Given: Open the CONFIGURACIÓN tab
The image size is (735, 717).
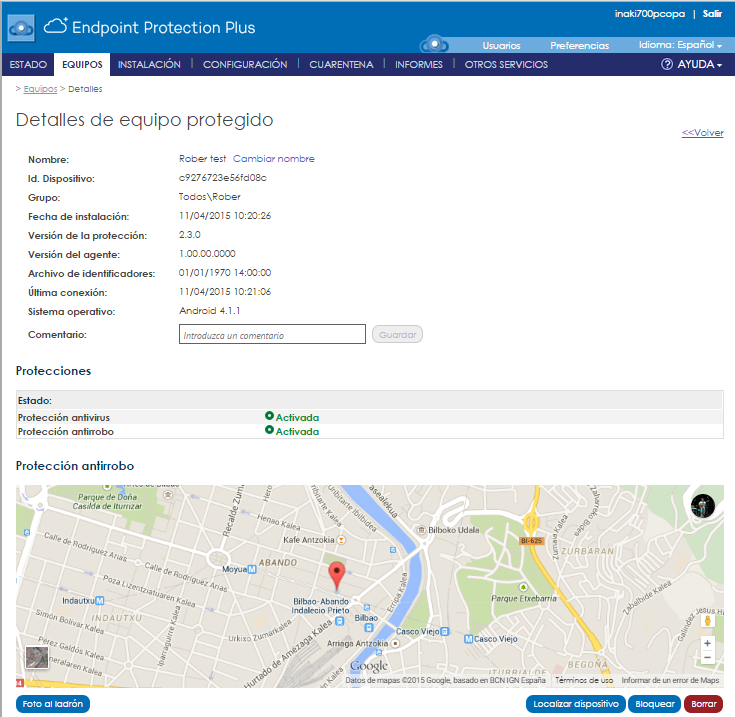Looking at the screenshot, I should tap(245, 65).
